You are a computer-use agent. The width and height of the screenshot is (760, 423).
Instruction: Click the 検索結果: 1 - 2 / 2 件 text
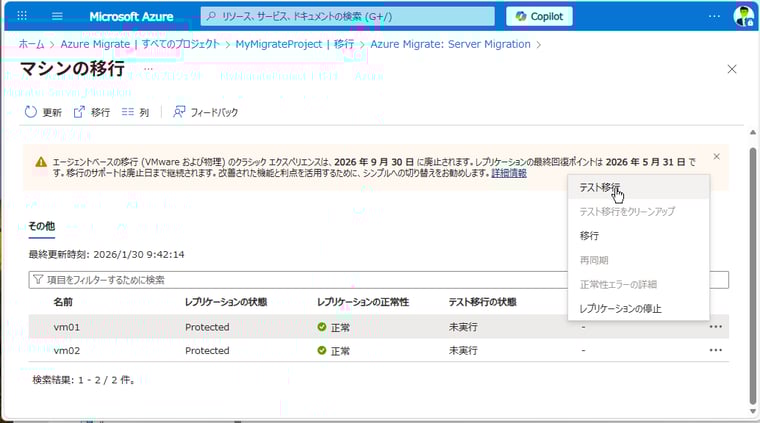point(83,380)
